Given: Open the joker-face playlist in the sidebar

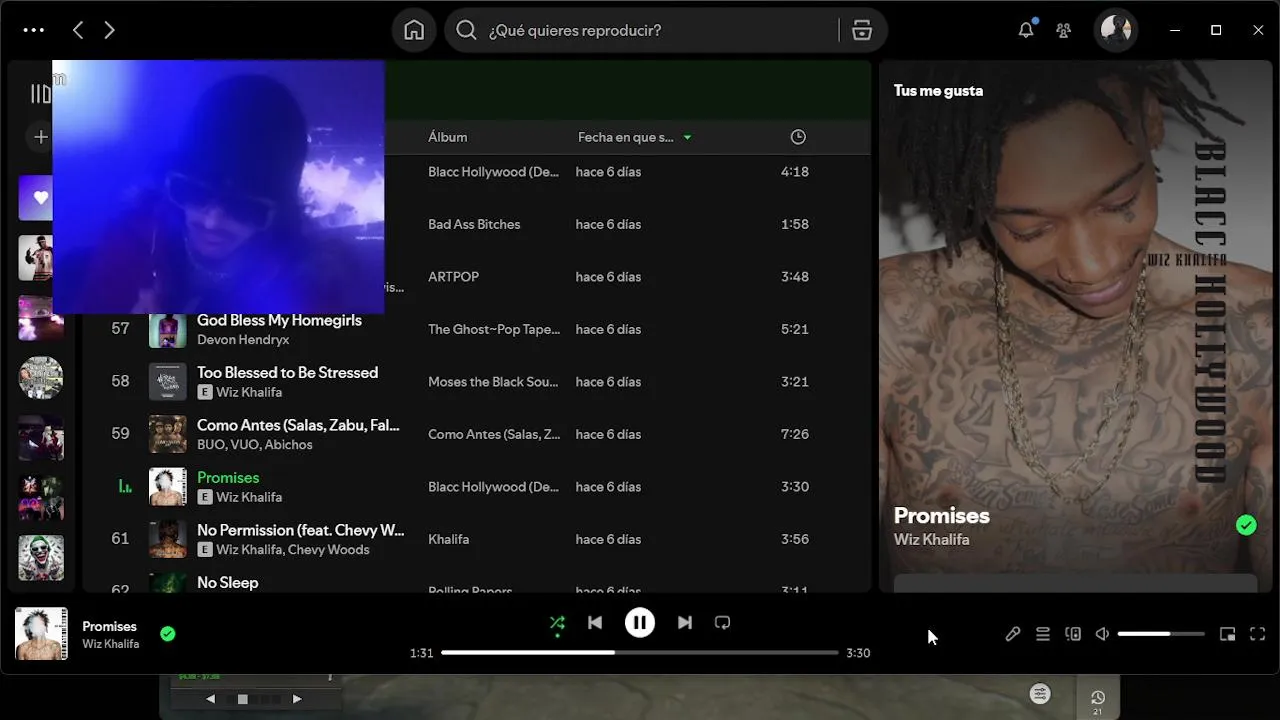Looking at the screenshot, I should tap(41, 558).
